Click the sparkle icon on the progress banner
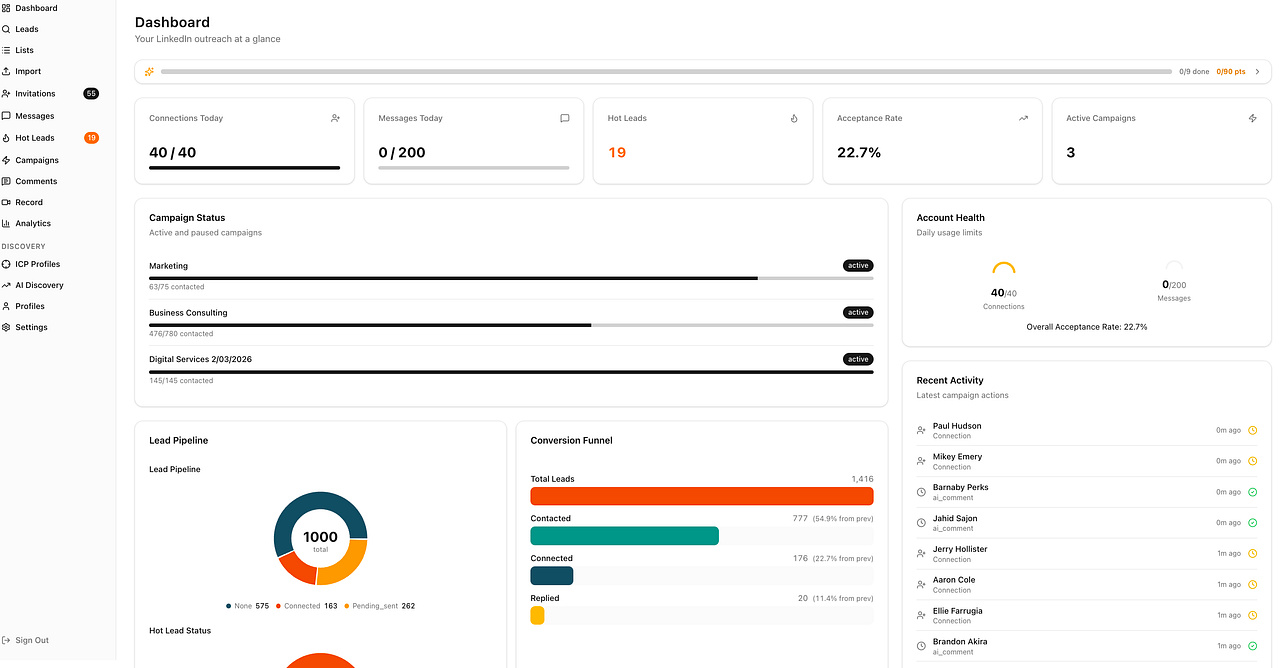This screenshot has width=1280, height=668. click(x=149, y=72)
